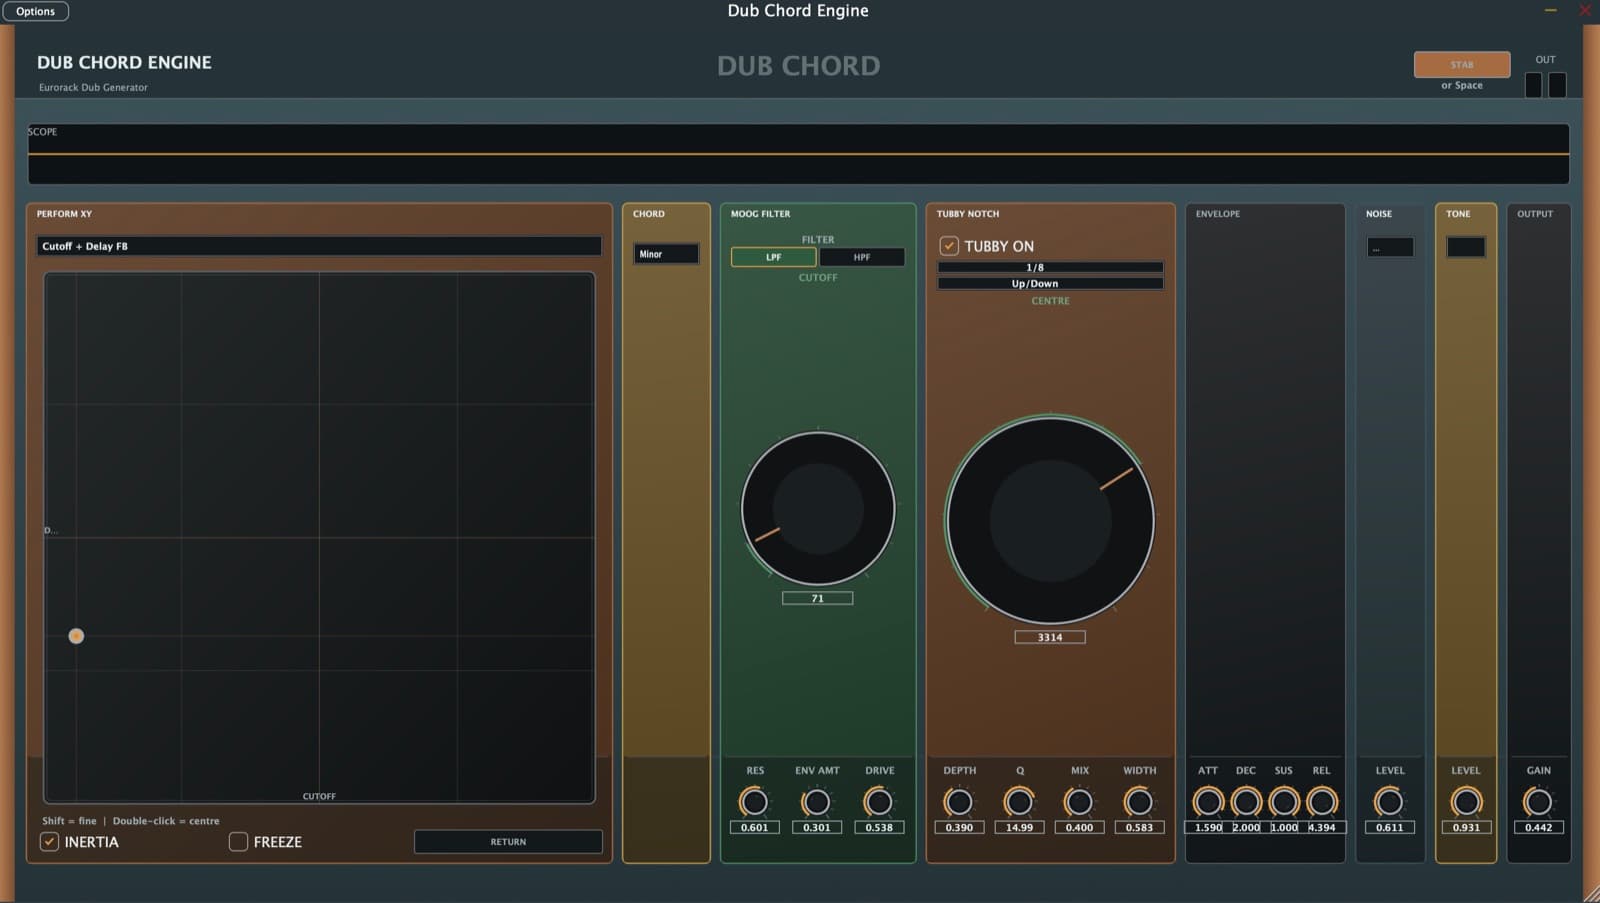Image resolution: width=1600 pixels, height=903 pixels.
Task: Click the centre value field showing 3314
Action: 1050,637
